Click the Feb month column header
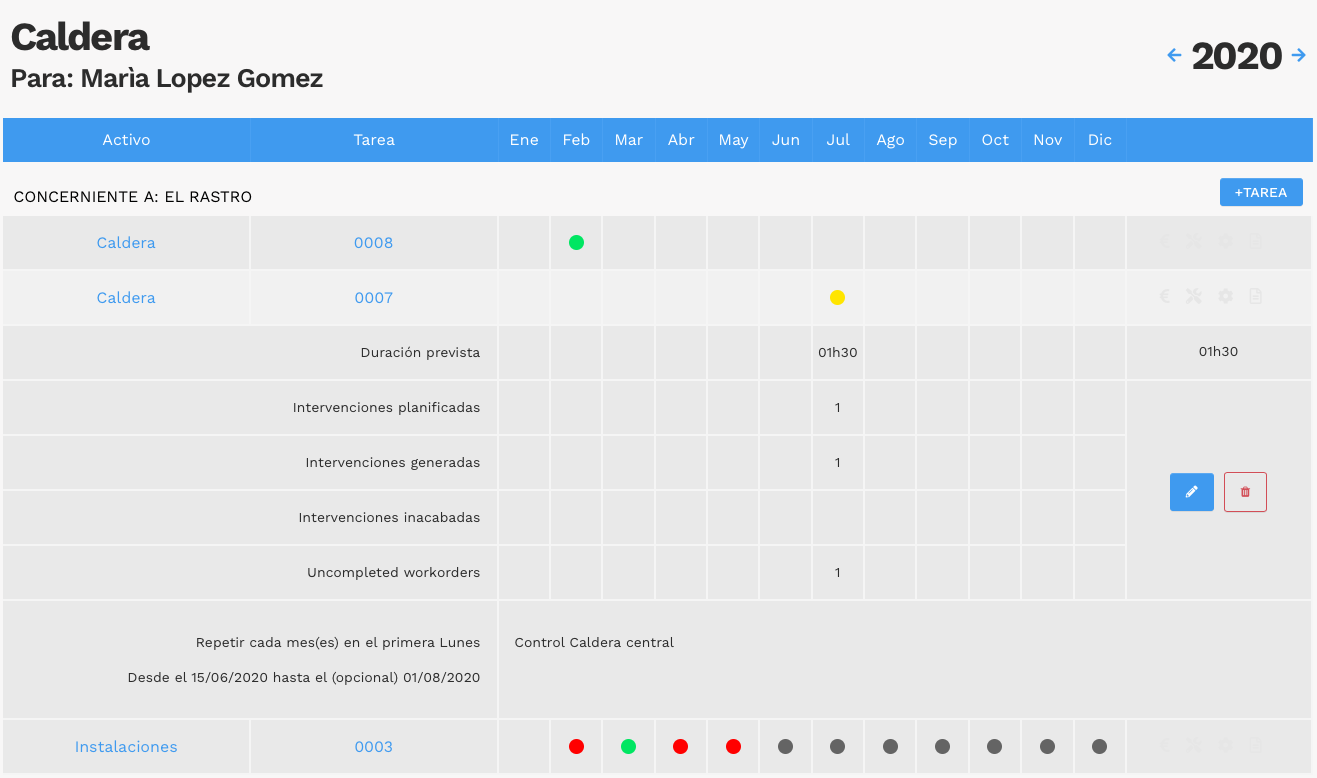Image resolution: width=1317 pixels, height=778 pixels. pyautogui.click(x=576, y=140)
